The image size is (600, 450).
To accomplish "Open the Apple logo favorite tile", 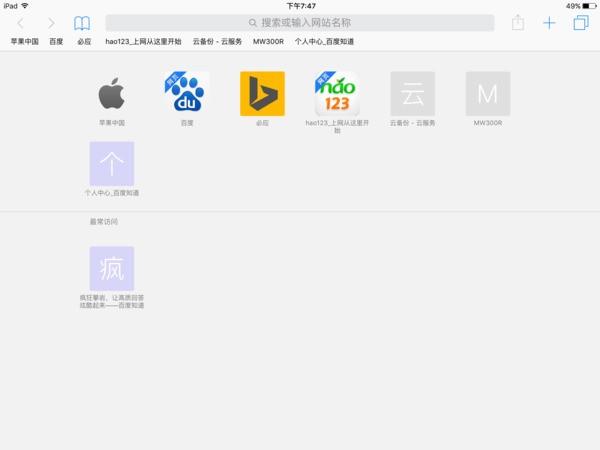I will pyautogui.click(x=112, y=94).
